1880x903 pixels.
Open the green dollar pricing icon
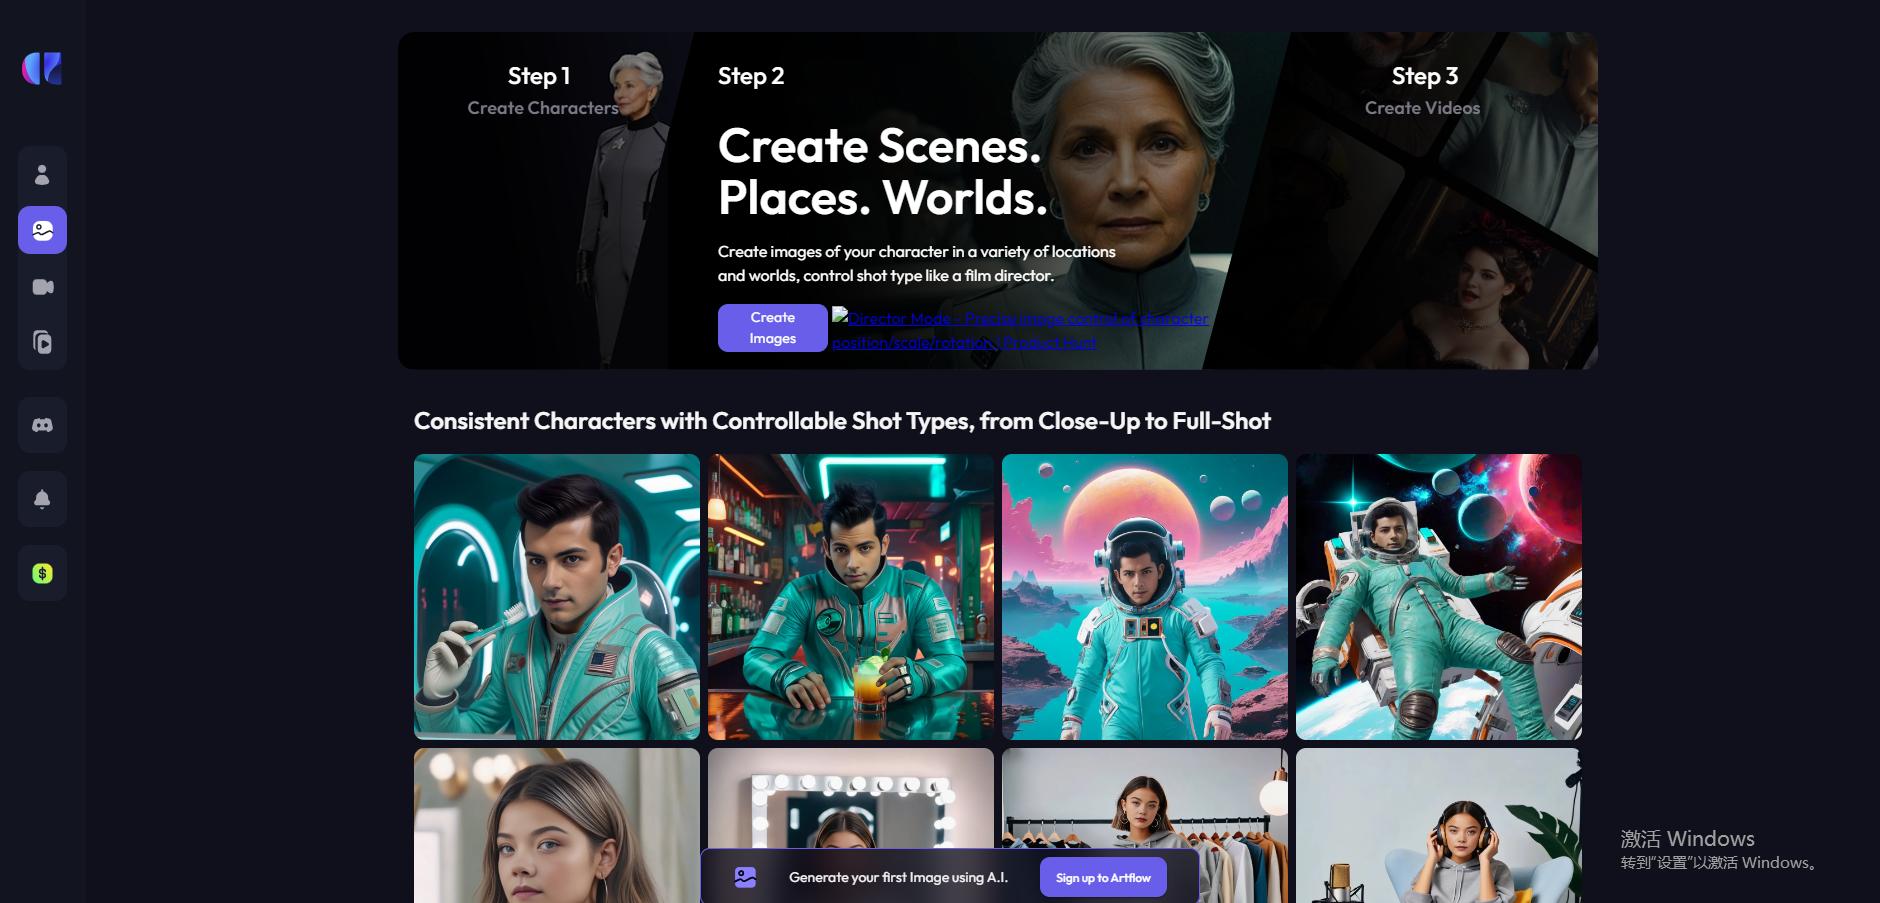pos(42,573)
